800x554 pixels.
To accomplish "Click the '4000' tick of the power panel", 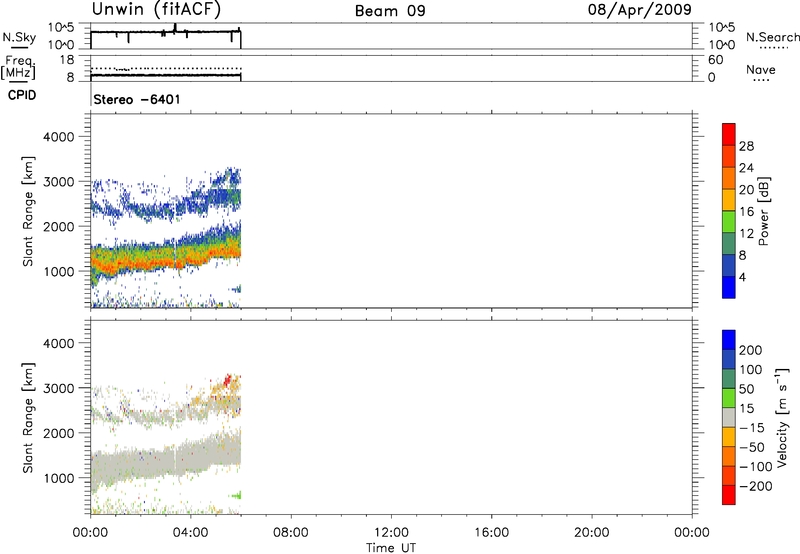I will pos(59,137).
